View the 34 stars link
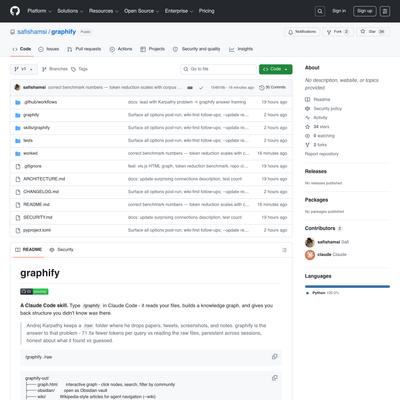The width and height of the screenshot is (400, 400). tap(317, 127)
